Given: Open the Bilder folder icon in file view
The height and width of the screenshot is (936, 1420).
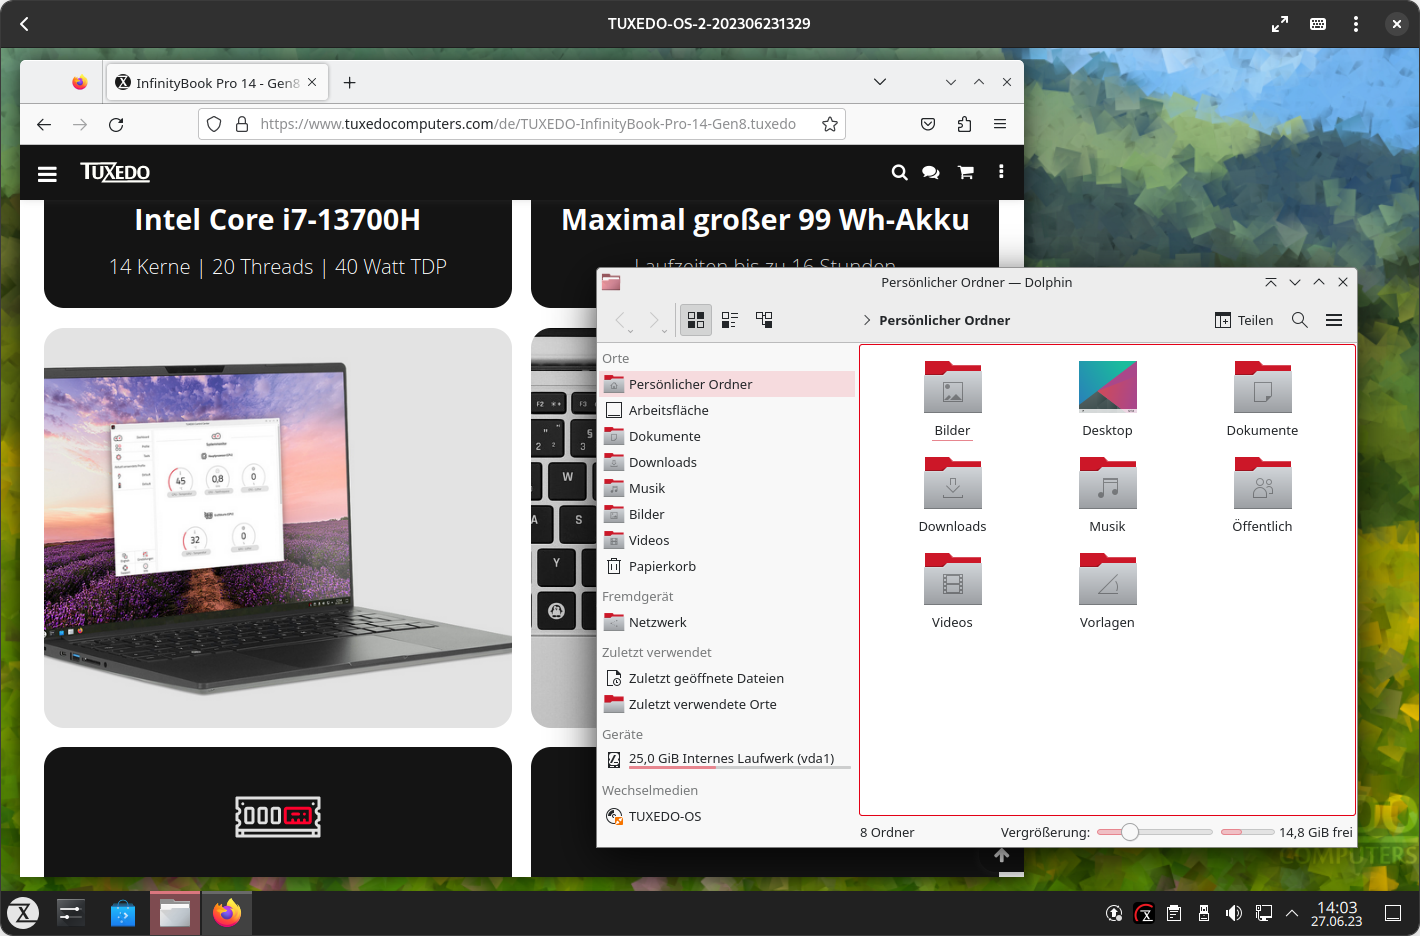Looking at the screenshot, I should (x=953, y=388).
